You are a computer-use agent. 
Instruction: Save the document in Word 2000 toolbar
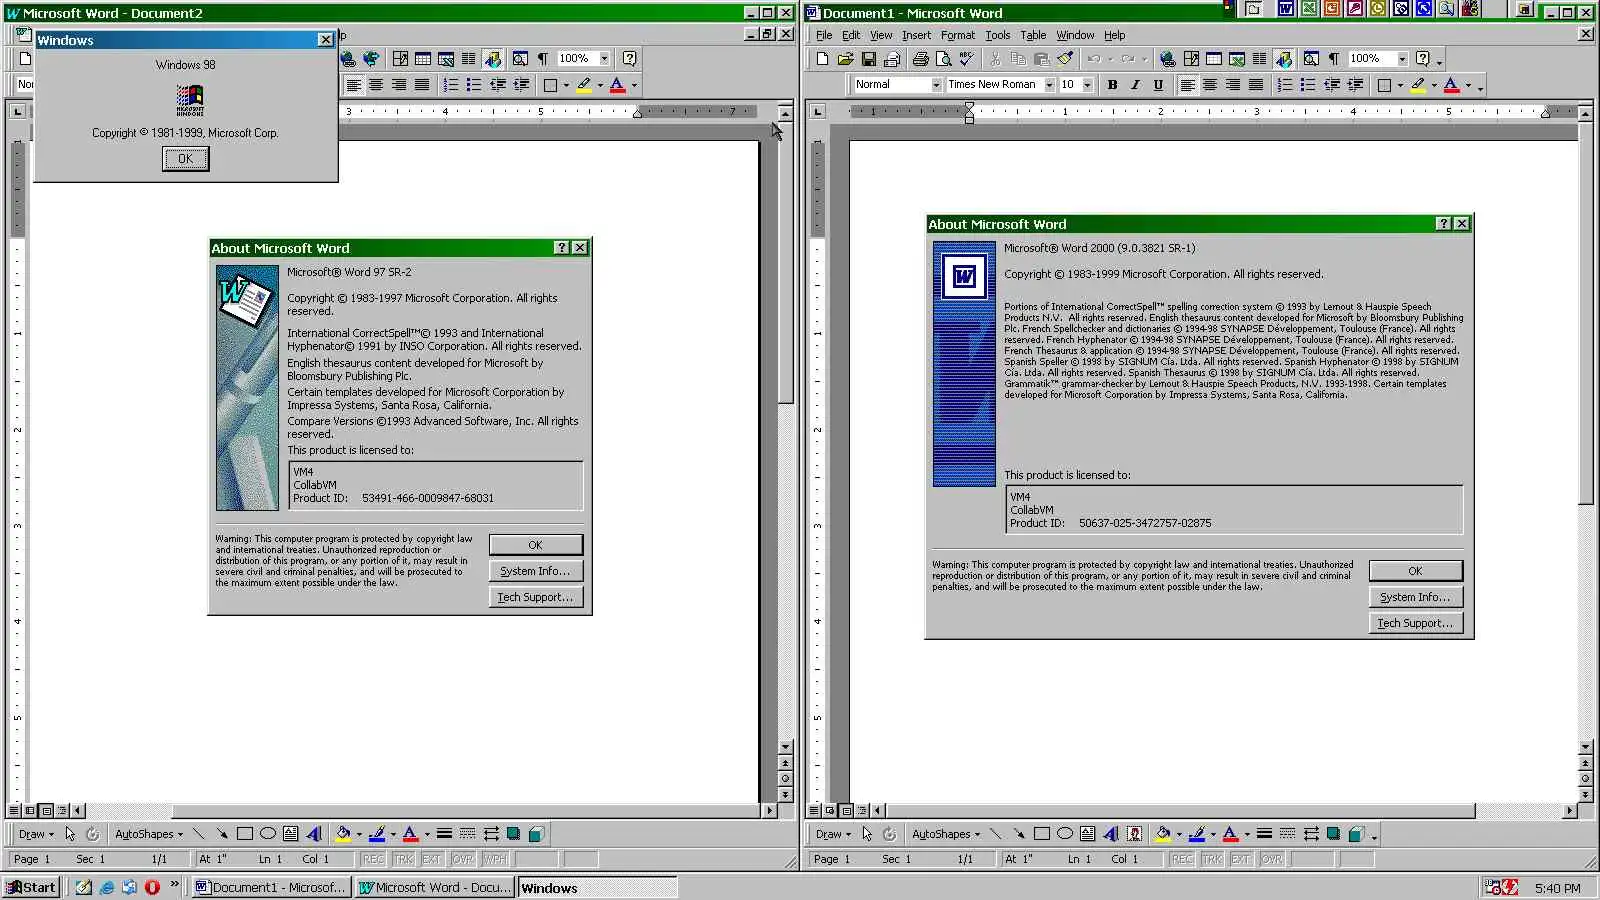pos(868,59)
